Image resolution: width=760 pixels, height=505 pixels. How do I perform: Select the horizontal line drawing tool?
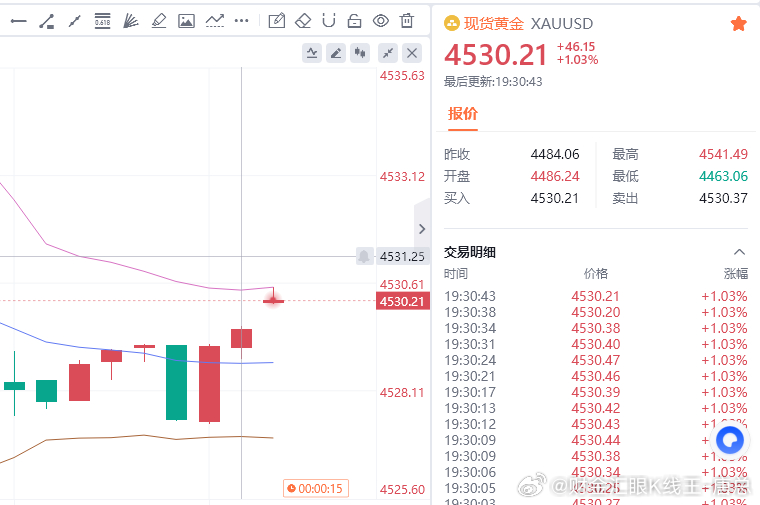click(x=18, y=21)
